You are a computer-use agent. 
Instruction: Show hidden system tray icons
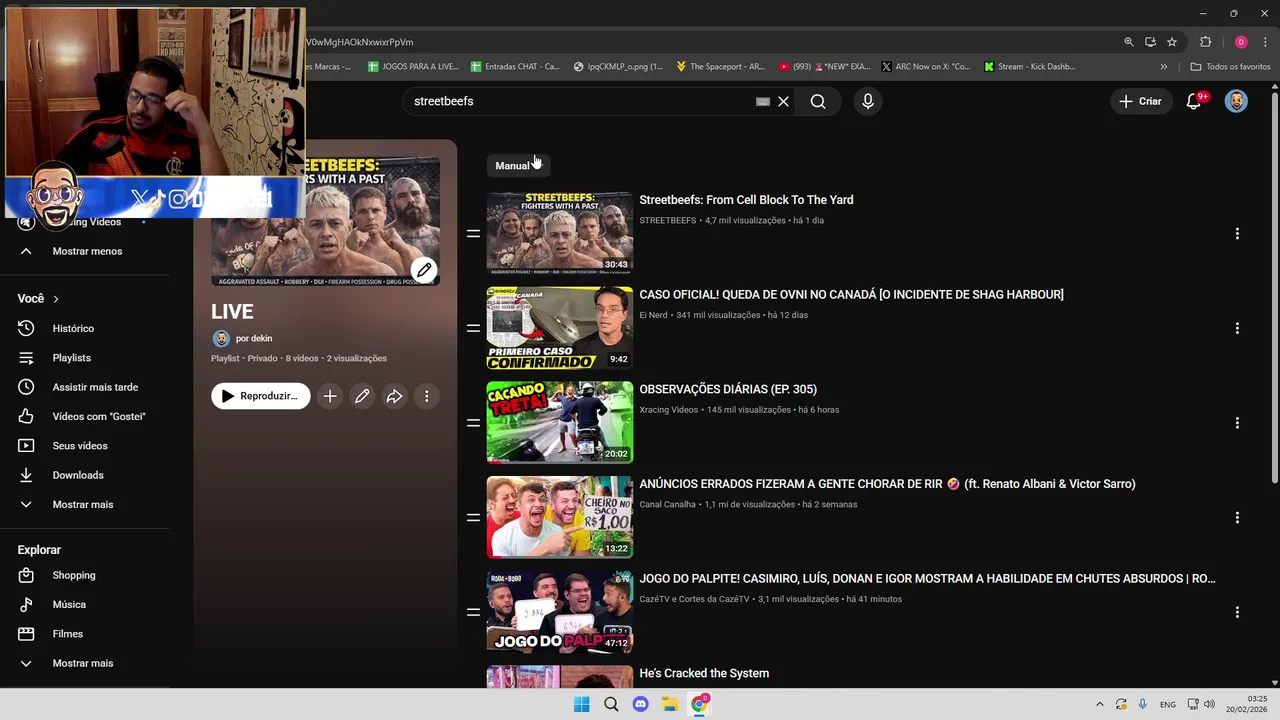click(1099, 704)
